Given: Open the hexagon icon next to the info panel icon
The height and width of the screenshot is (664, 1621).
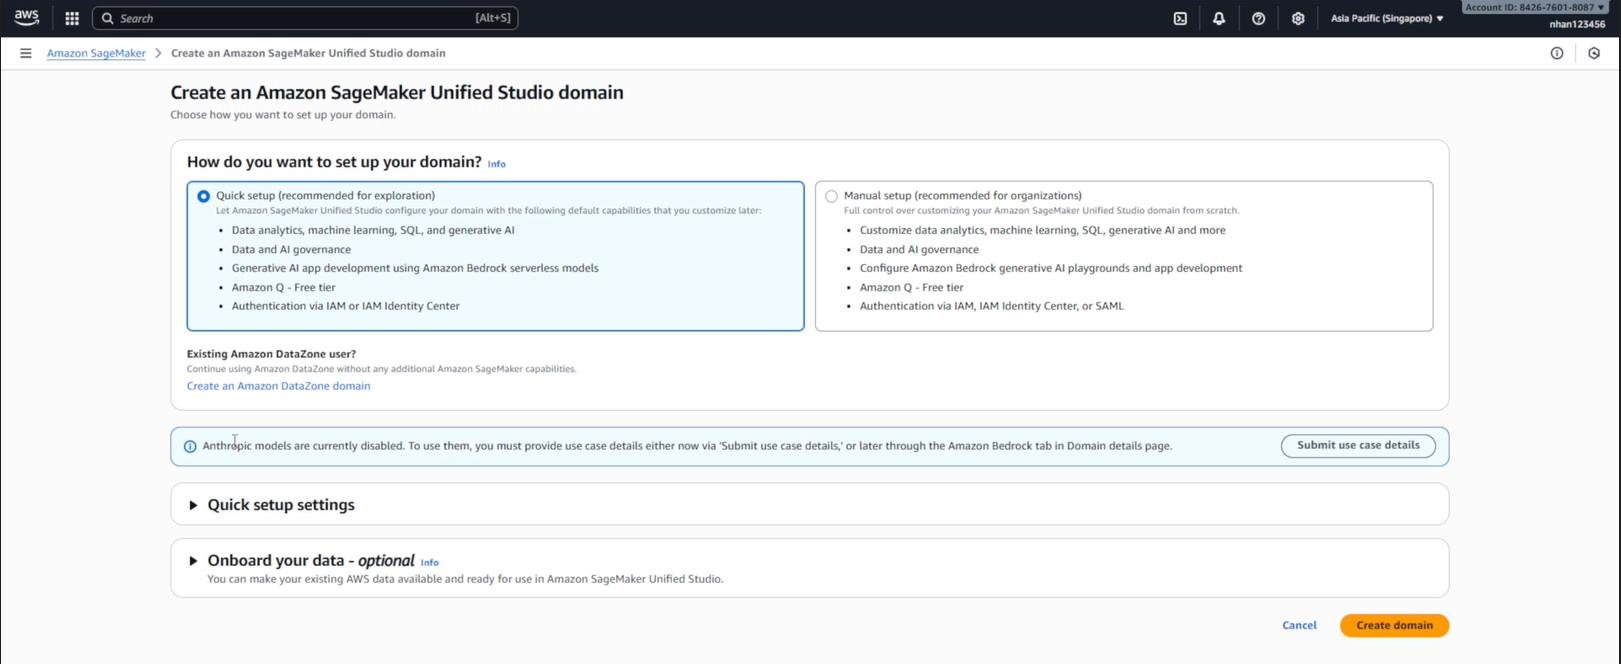Looking at the screenshot, I should (1594, 53).
